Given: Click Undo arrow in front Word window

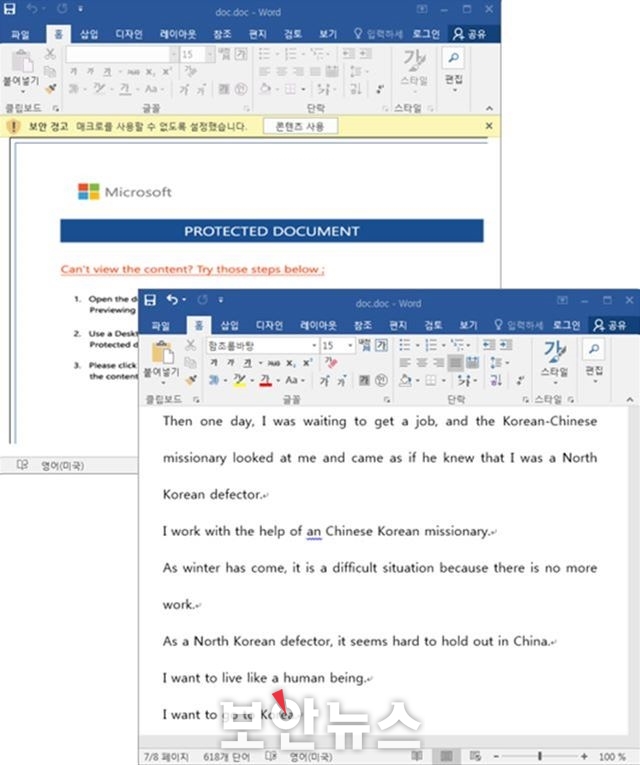Looking at the screenshot, I should pyautogui.click(x=172, y=299).
